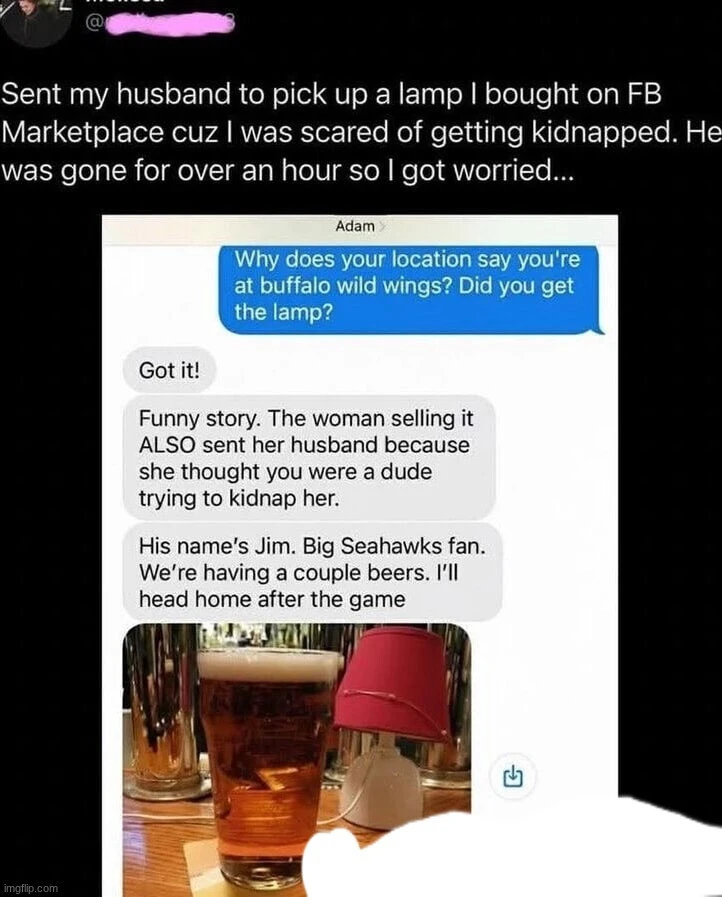Tap the 'Got it!' reply bubble
Screen dimensions: 722x897
pos(169,371)
